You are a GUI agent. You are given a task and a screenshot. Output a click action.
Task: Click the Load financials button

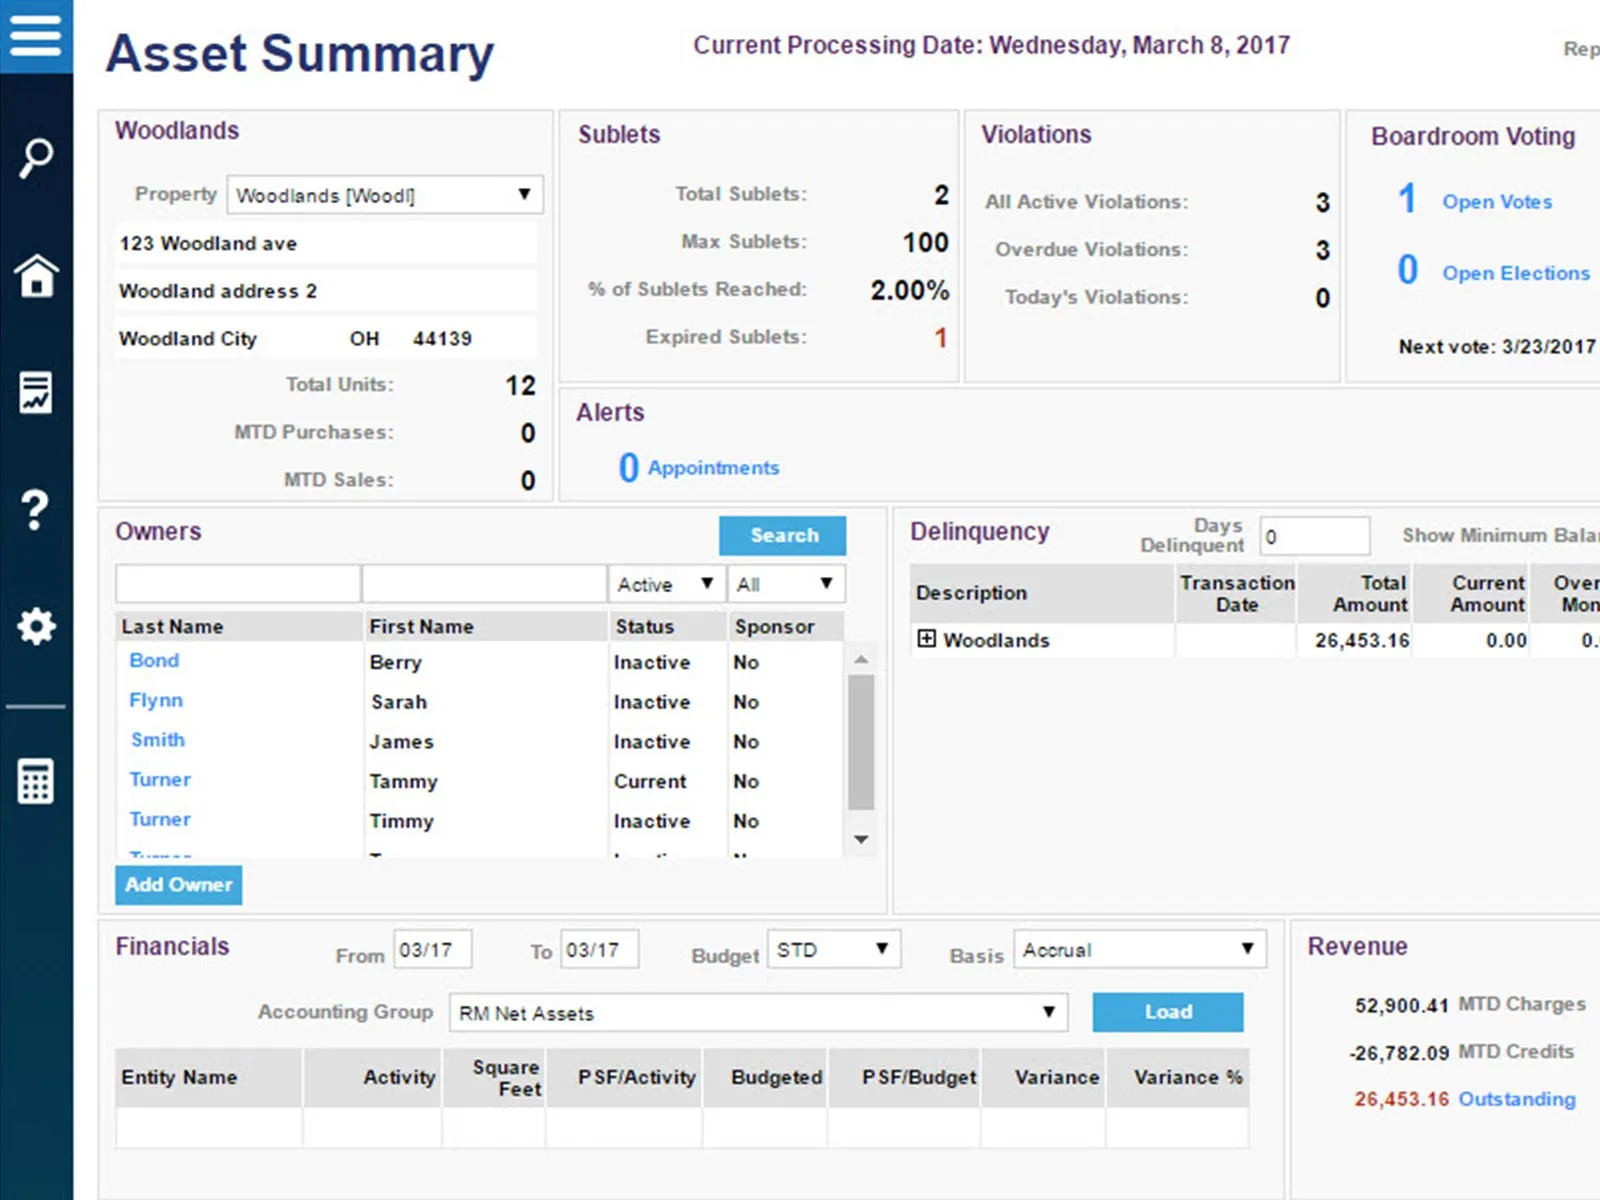coord(1168,1012)
